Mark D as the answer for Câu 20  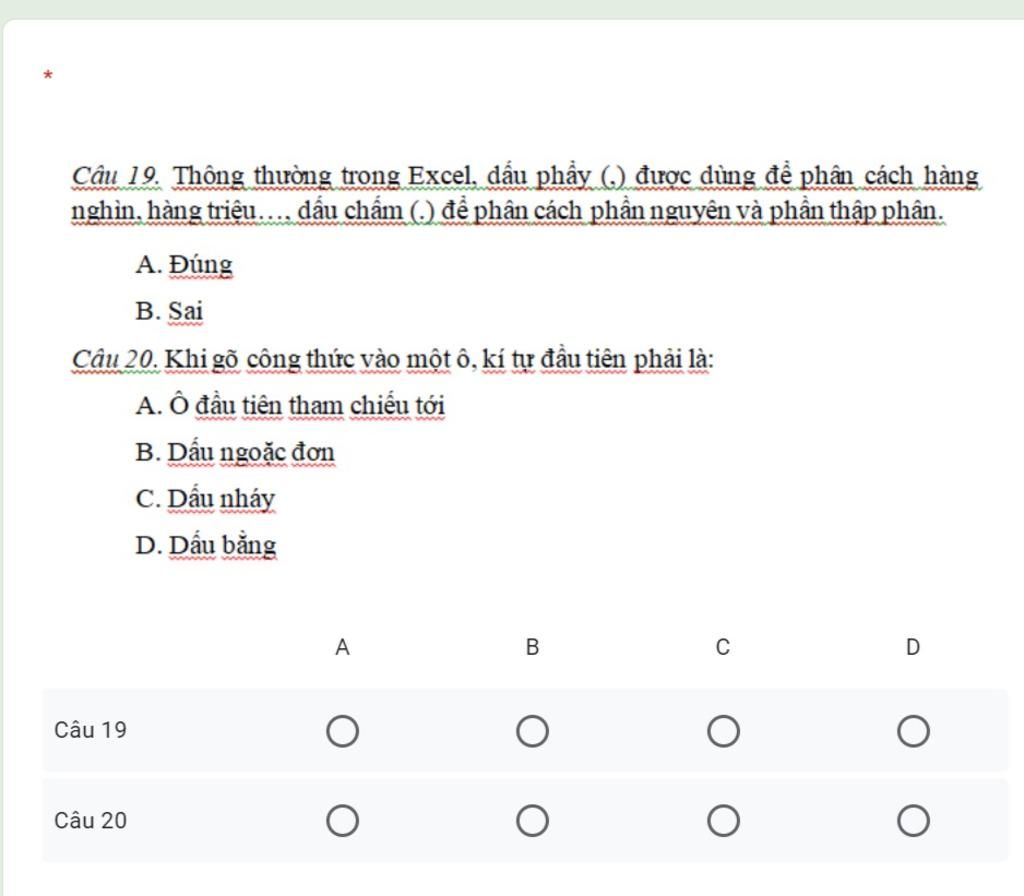pos(912,822)
